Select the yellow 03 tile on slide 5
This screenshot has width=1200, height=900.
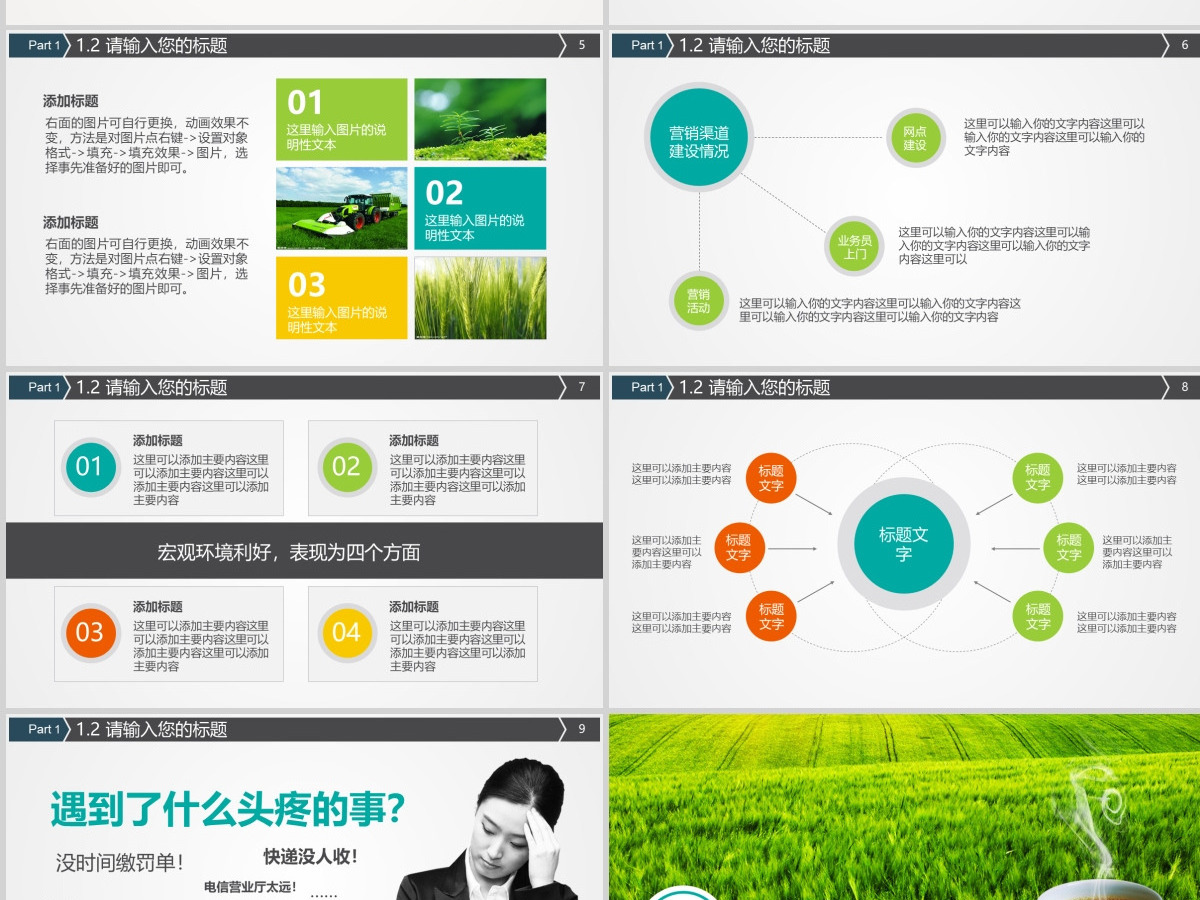342,297
